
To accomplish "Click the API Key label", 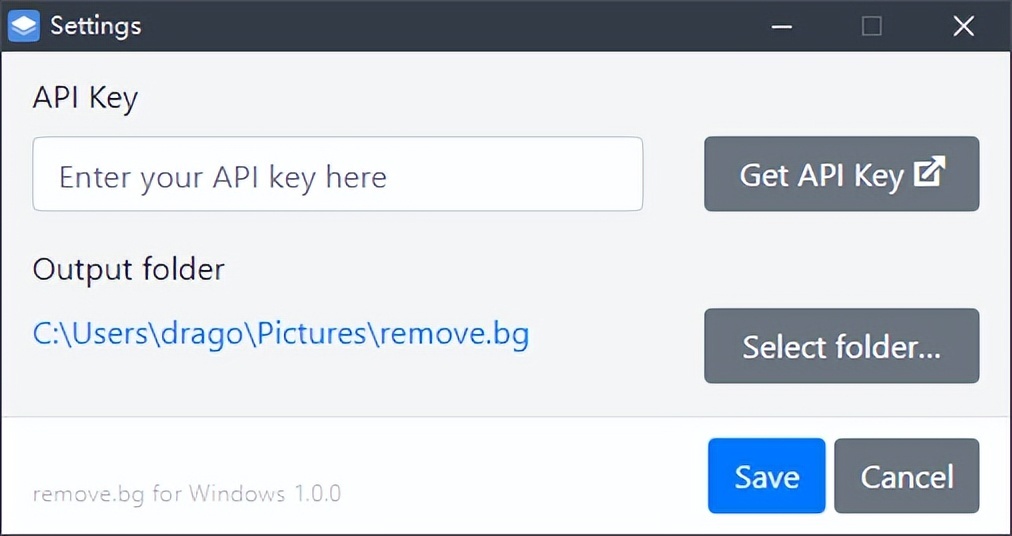I will [85, 98].
